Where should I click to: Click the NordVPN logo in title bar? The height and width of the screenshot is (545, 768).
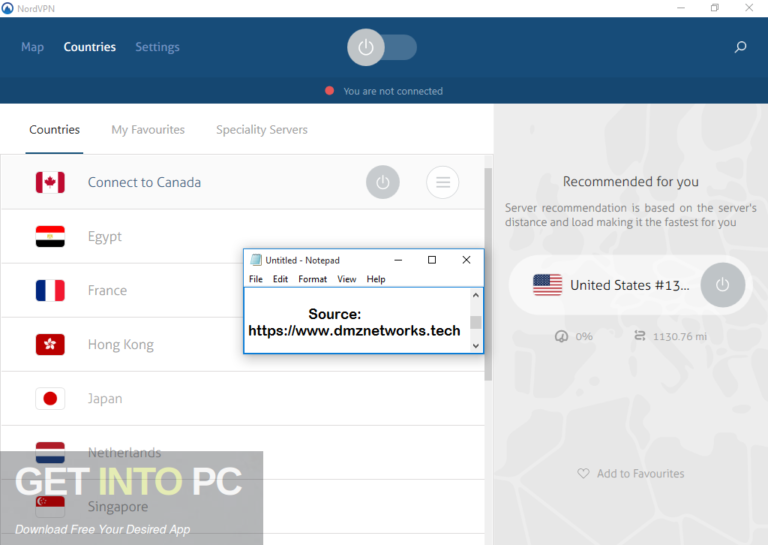pos(7,8)
